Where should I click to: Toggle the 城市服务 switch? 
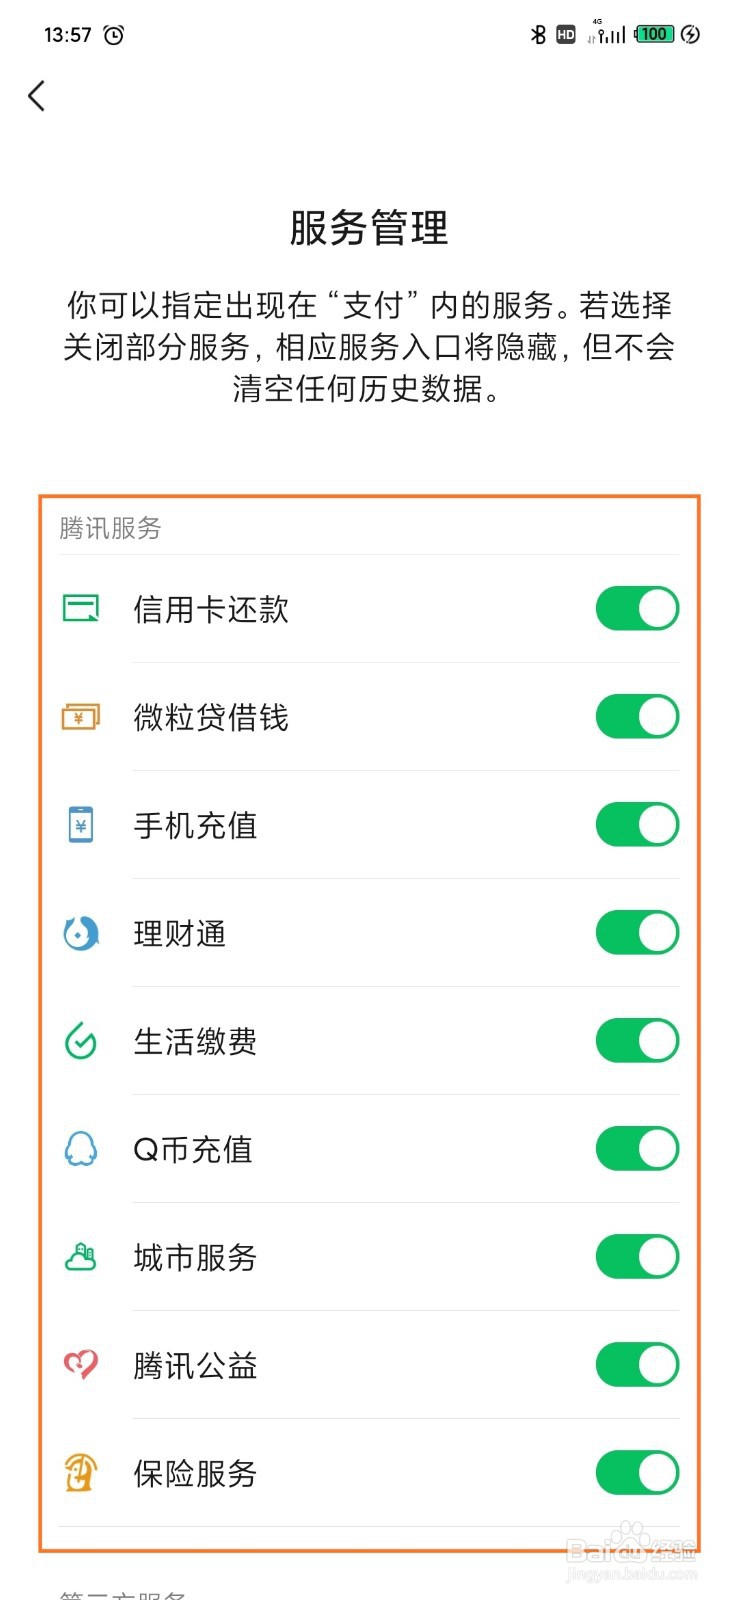(x=637, y=1257)
